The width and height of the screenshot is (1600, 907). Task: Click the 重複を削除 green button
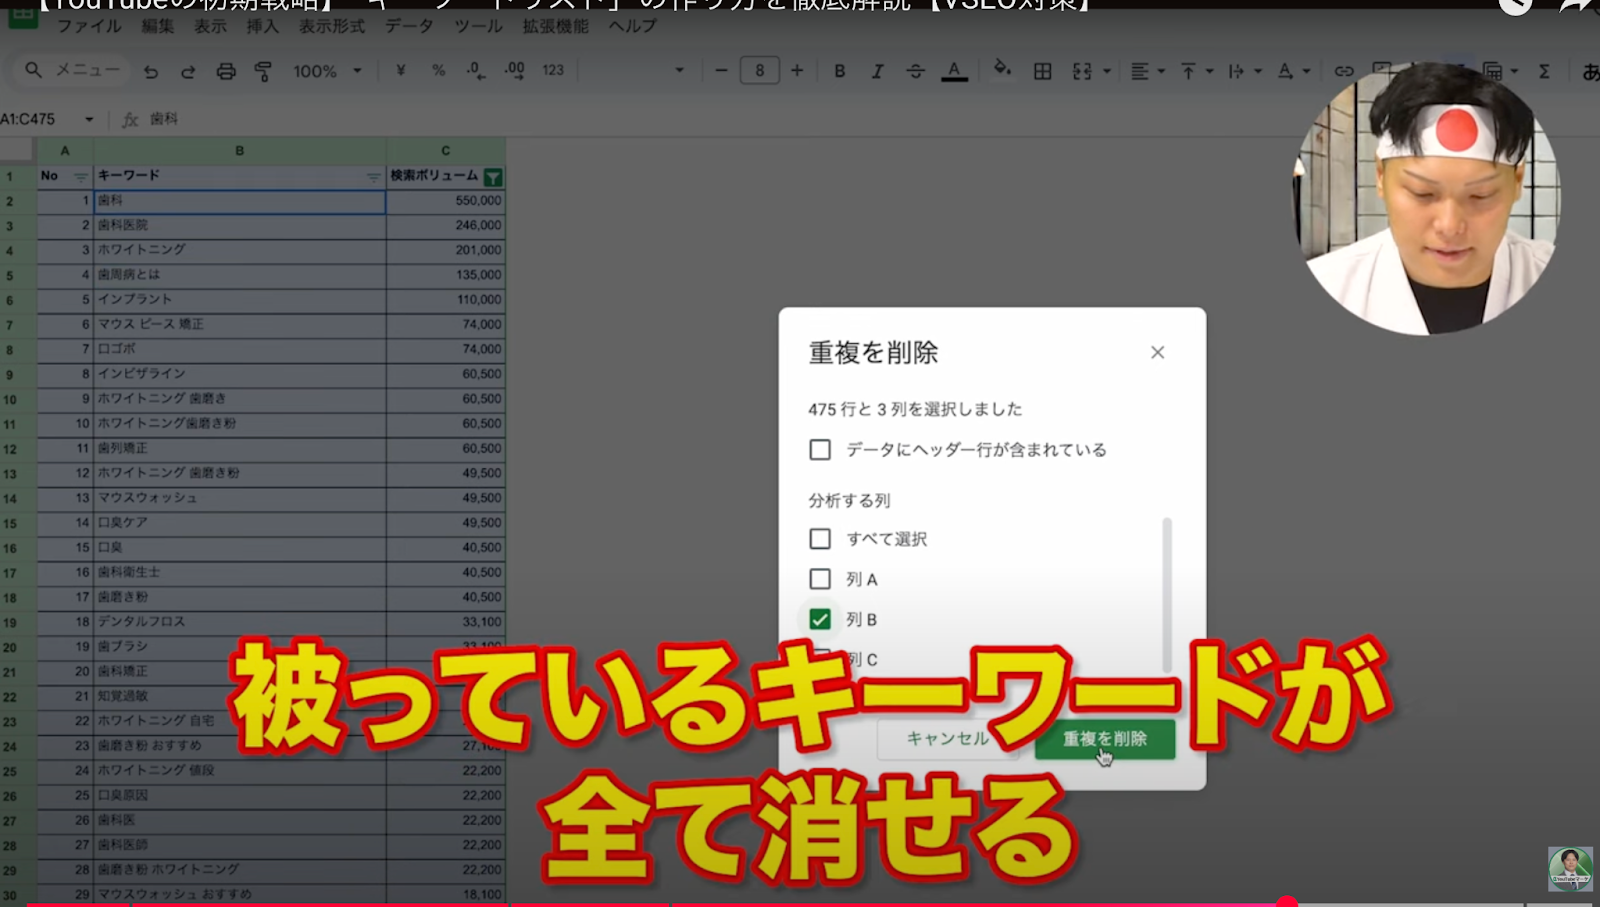click(x=1104, y=740)
